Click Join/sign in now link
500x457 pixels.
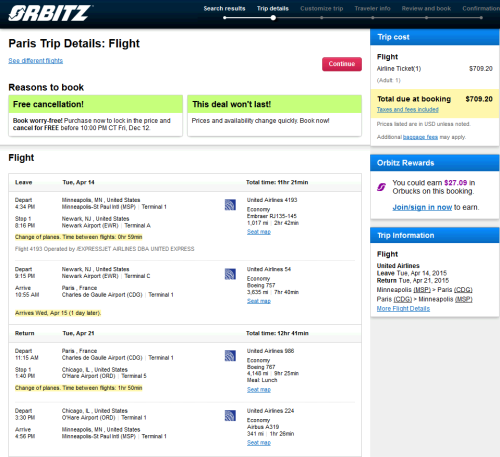point(422,207)
